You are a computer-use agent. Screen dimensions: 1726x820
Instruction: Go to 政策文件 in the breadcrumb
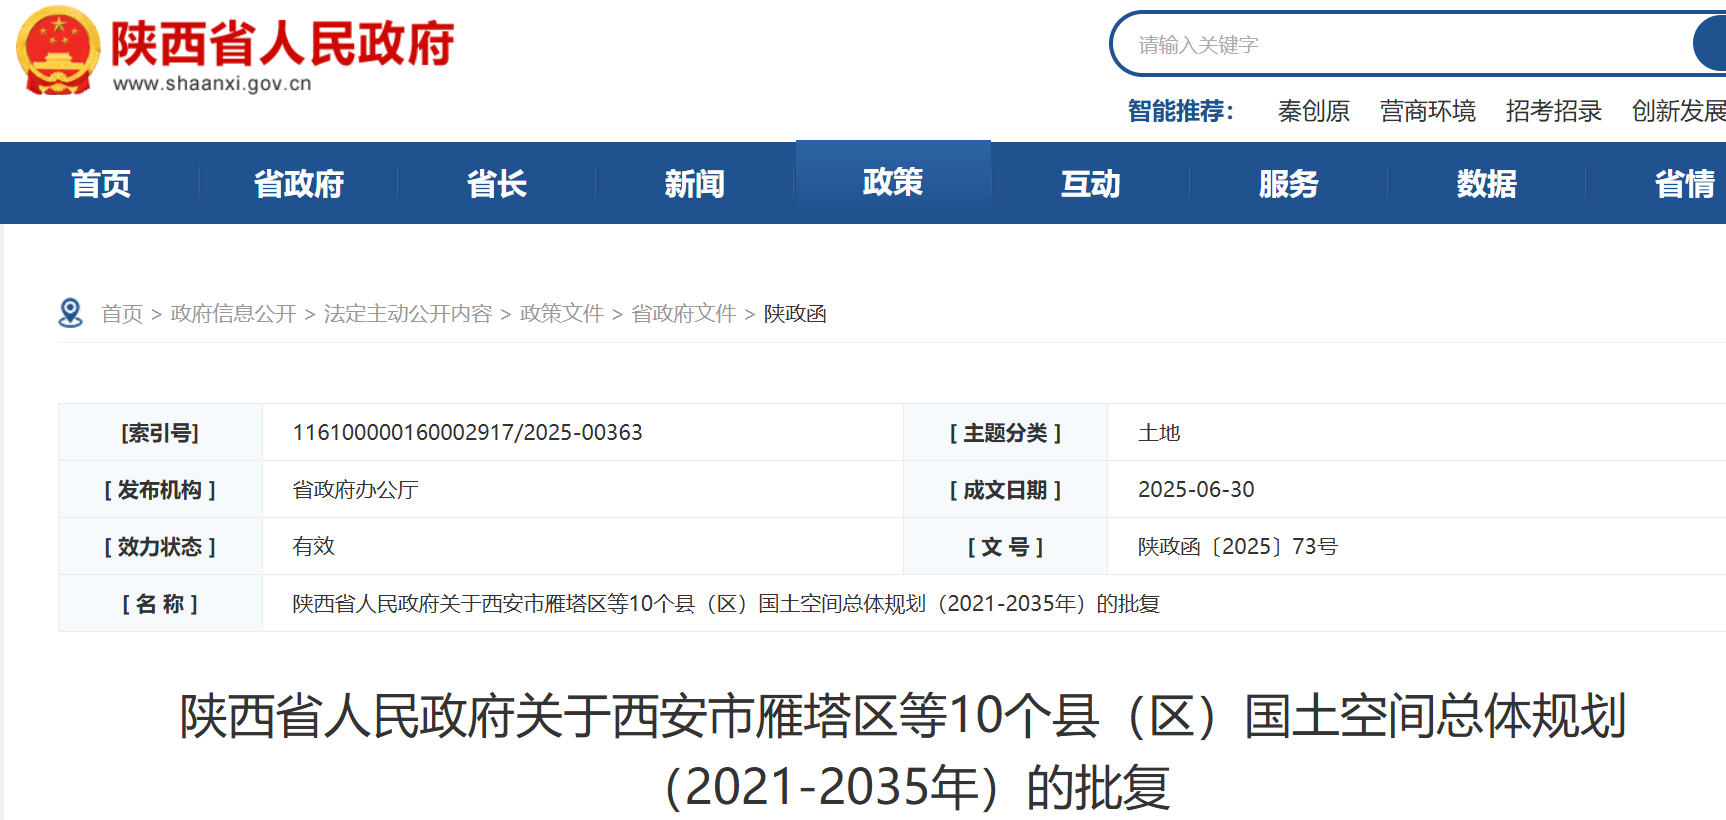pos(562,314)
